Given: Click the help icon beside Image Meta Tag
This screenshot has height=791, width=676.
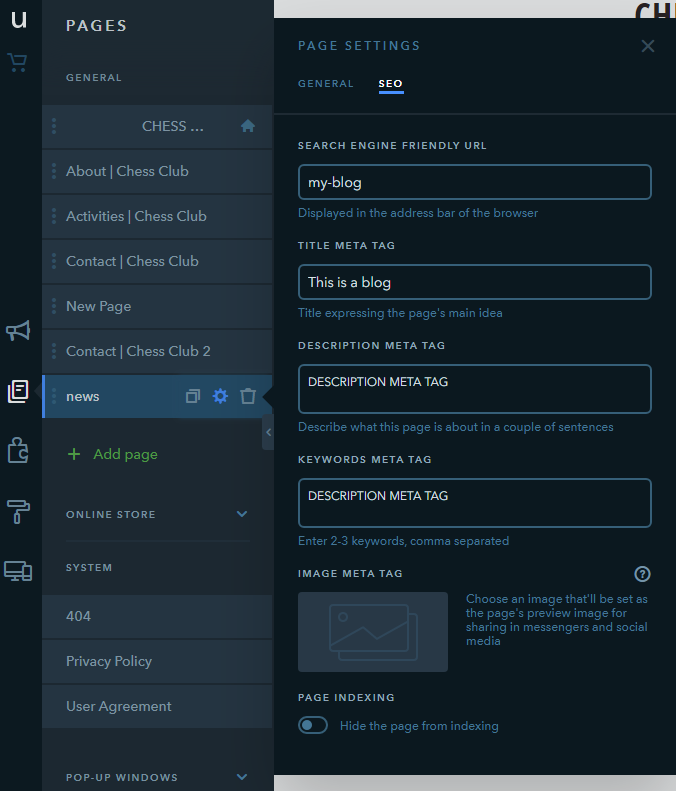Looking at the screenshot, I should click(643, 574).
